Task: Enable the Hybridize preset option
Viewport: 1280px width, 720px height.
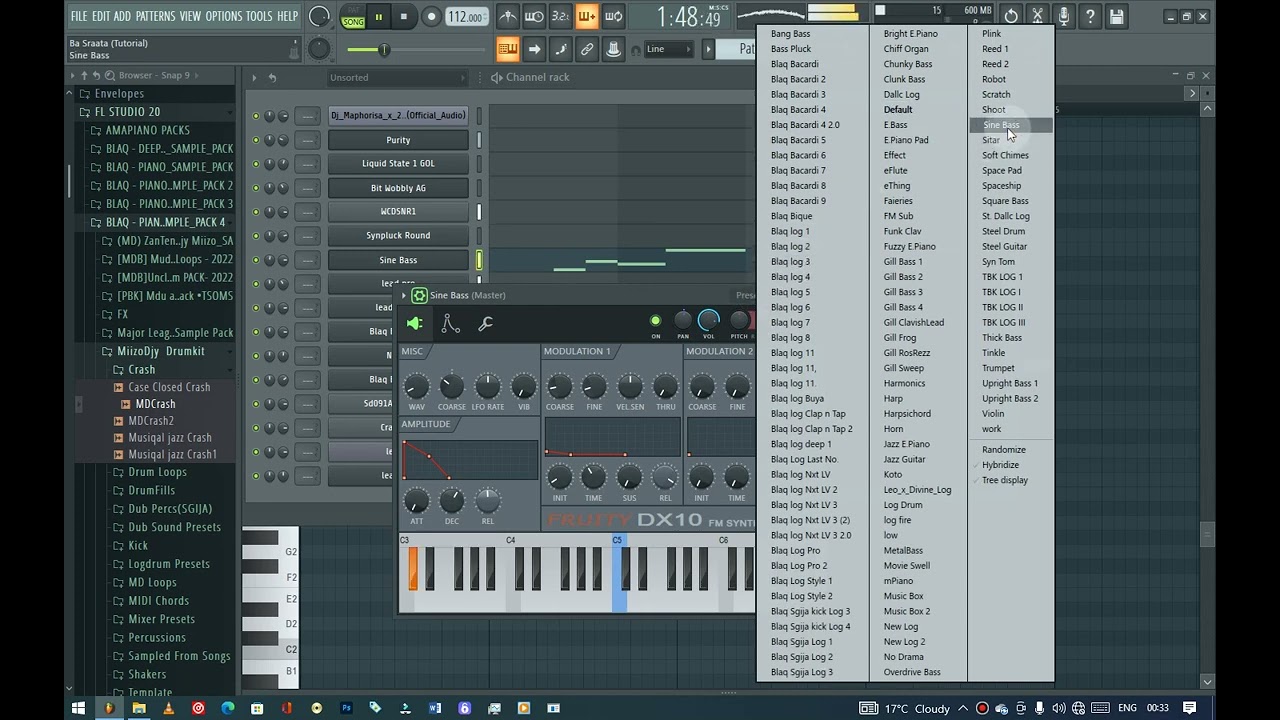Action: pos(1000,465)
